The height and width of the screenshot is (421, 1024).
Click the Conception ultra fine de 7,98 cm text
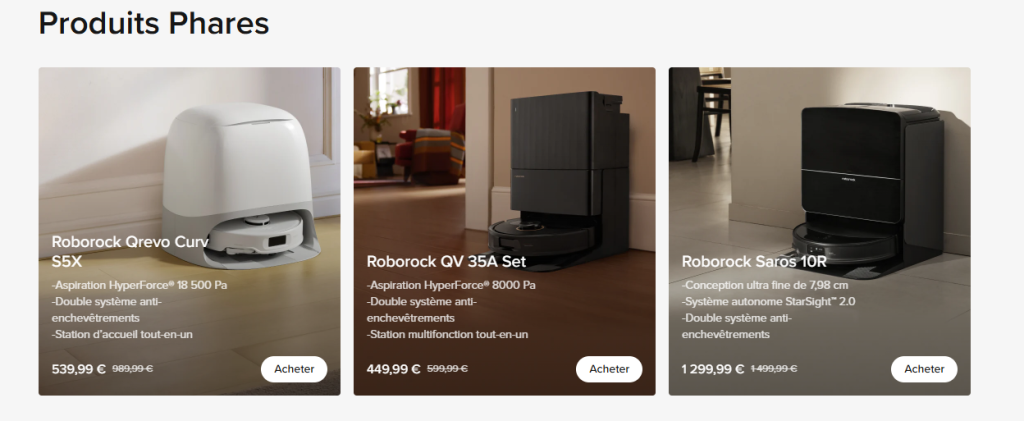765,285
